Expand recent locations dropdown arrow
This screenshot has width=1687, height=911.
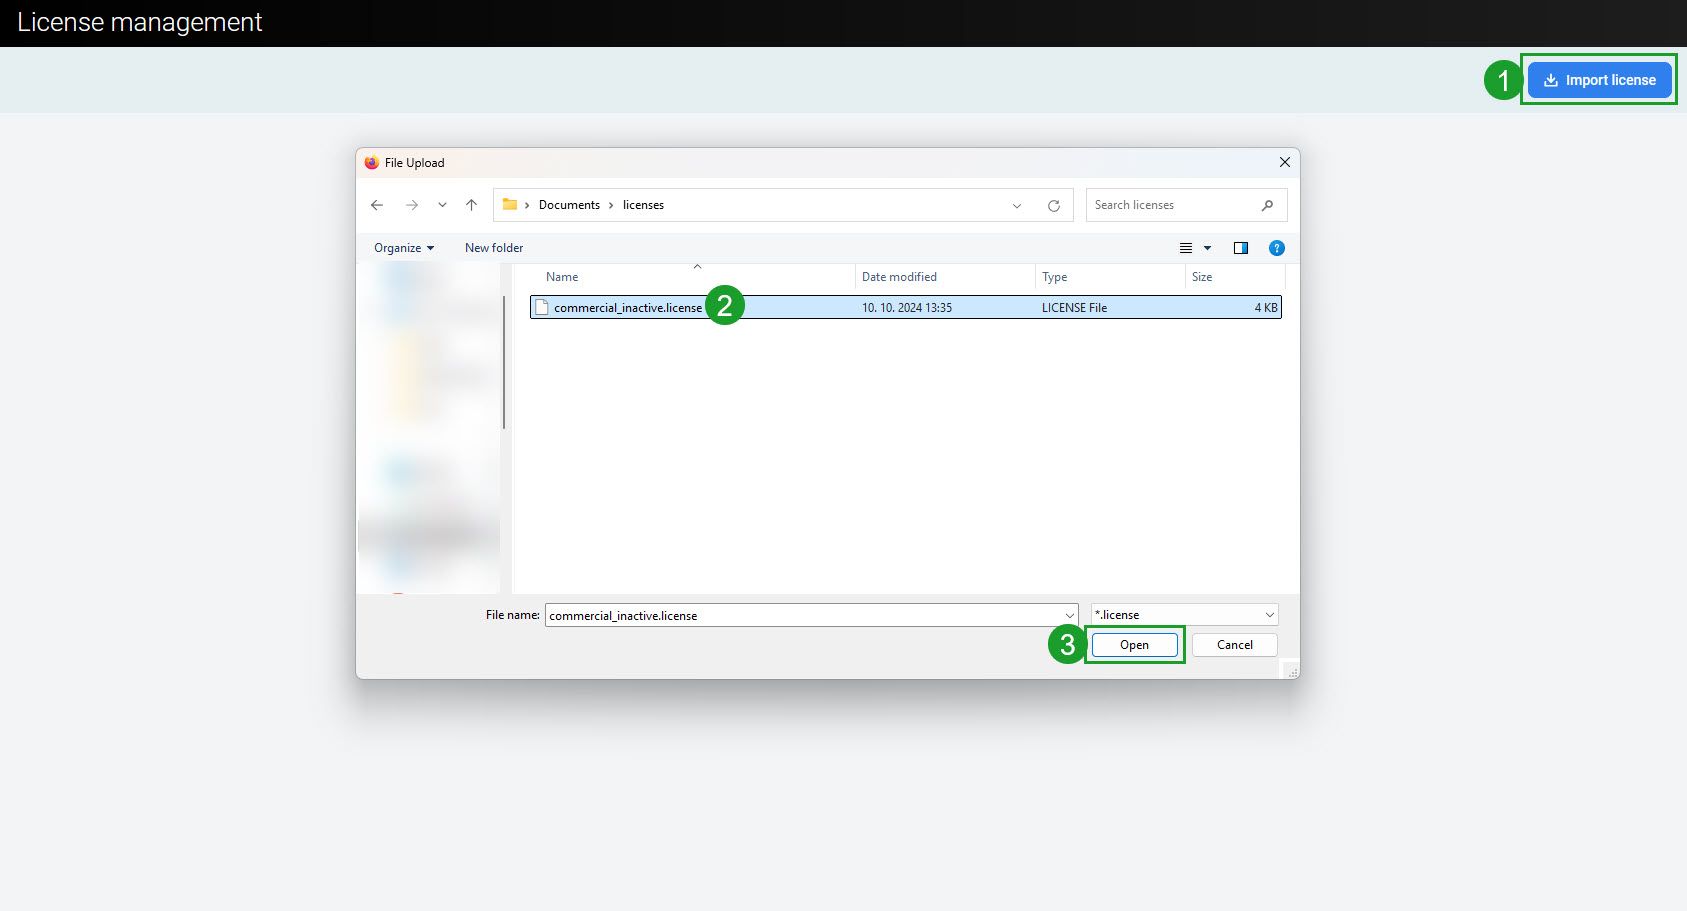pos(442,205)
